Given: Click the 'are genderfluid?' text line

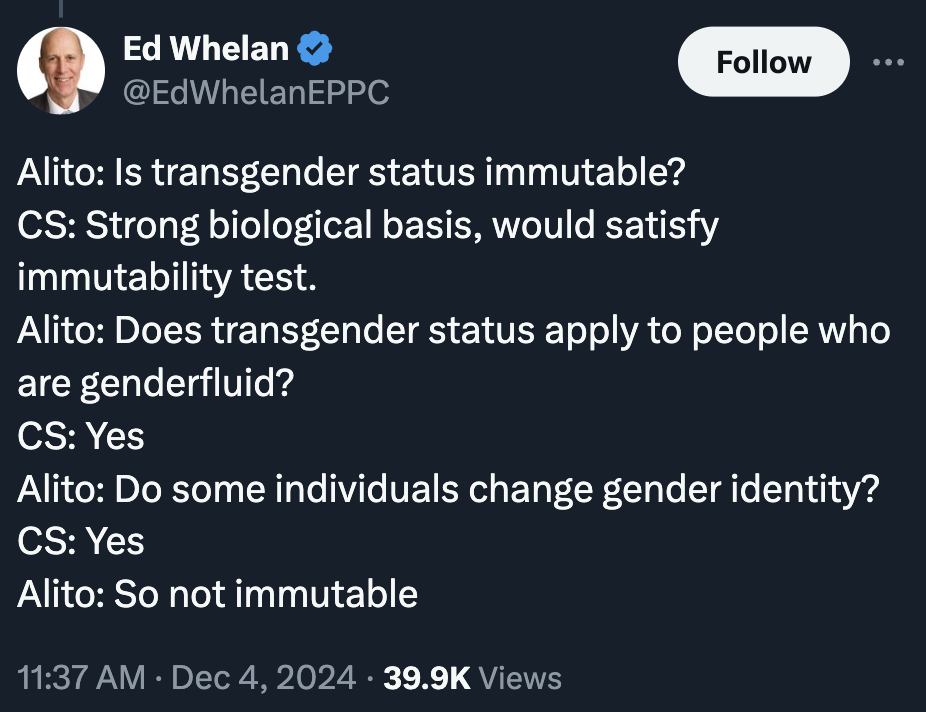Looking at the screenshot, I should [156, 384].
